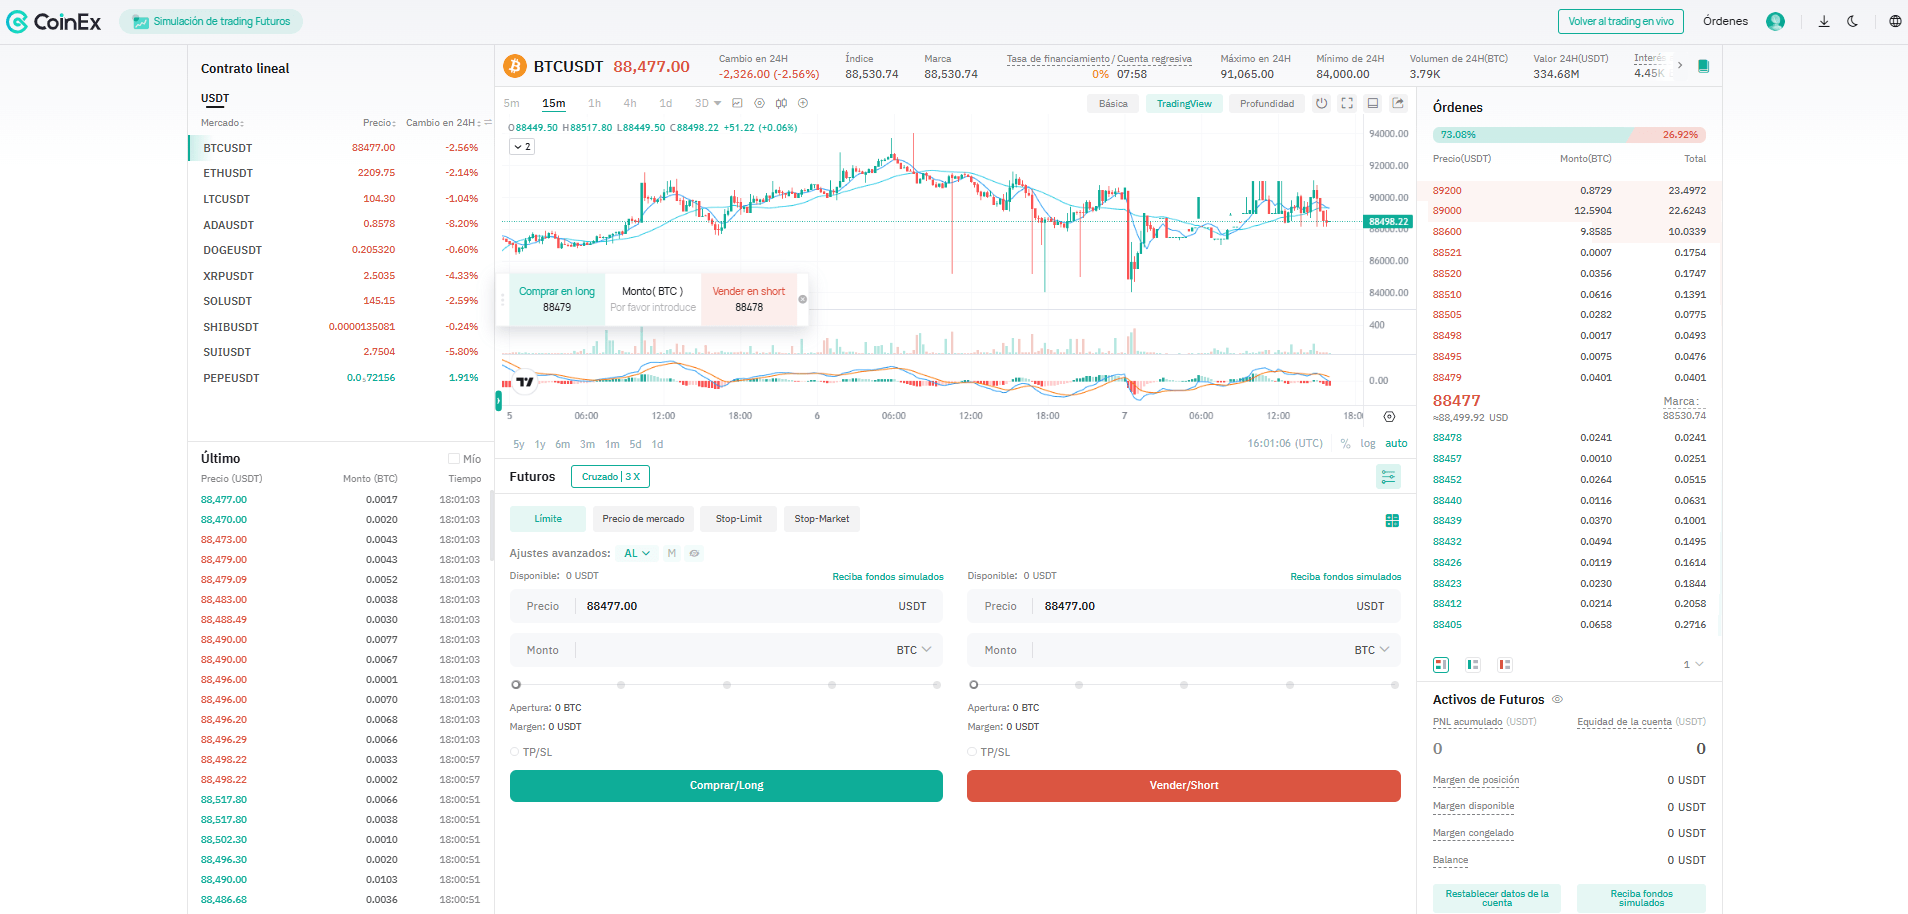The width and height of the screenshot is (1908, 914).
Task: Open order book depth grouping dropdown
Action: (x=1693, y=664)
